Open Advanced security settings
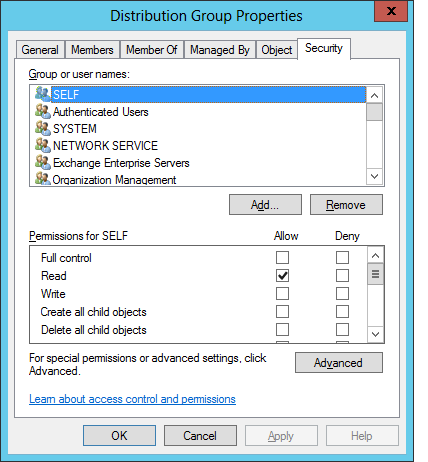 pyautogui.click(x=339, y=363)
